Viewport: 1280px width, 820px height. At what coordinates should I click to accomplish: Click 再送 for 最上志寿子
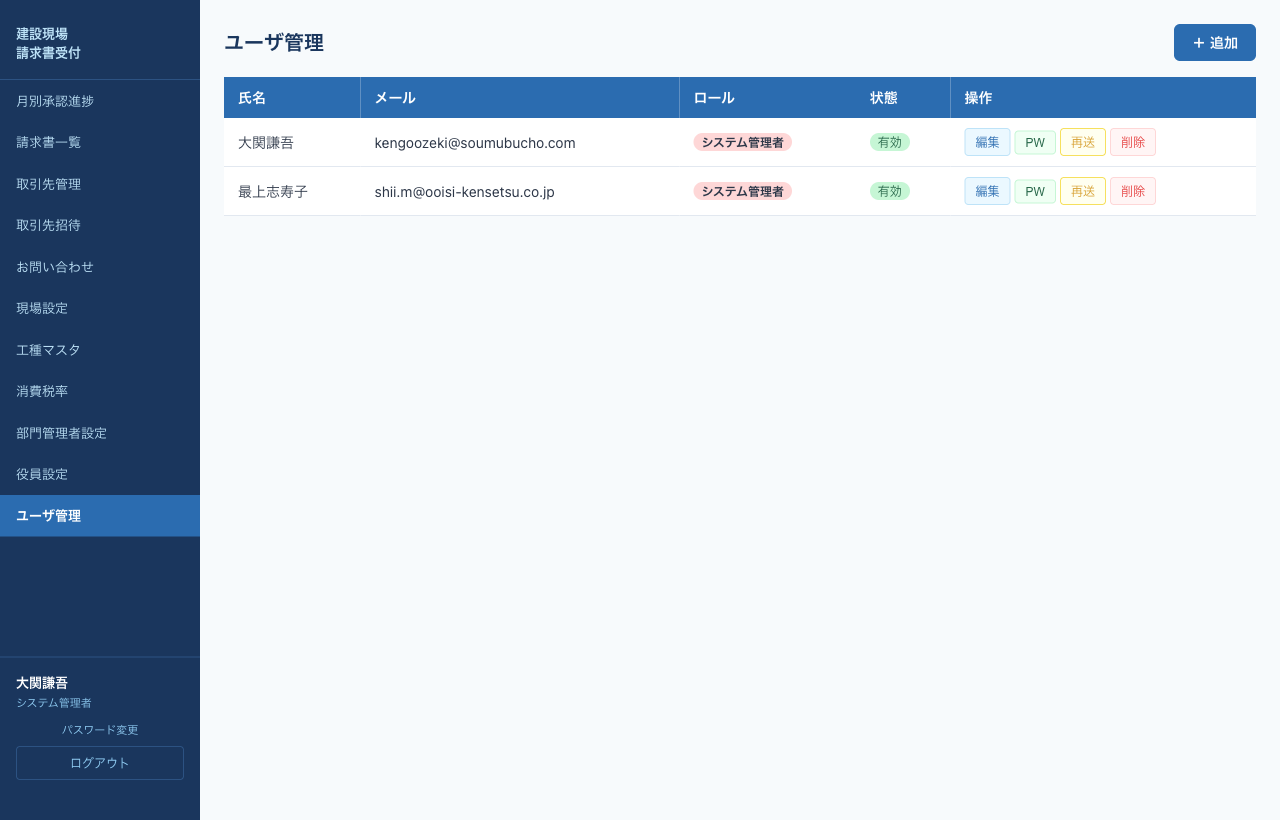tap(1083, 191)
